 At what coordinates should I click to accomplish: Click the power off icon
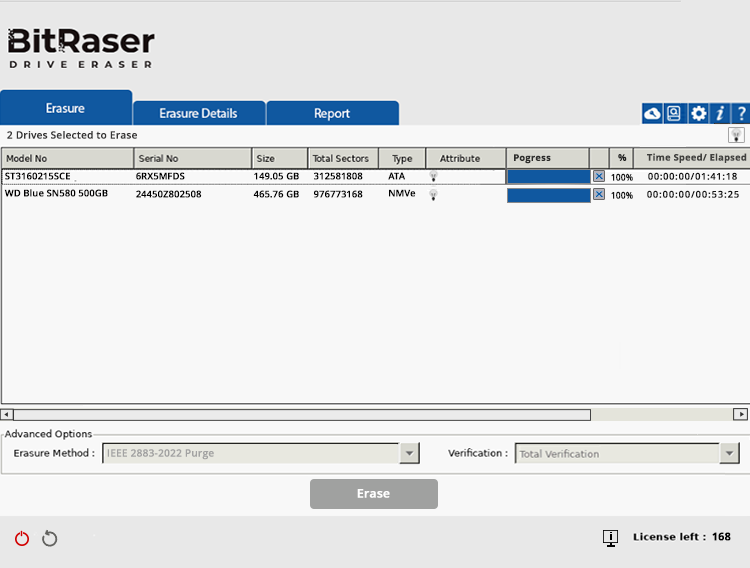(22, 539)
